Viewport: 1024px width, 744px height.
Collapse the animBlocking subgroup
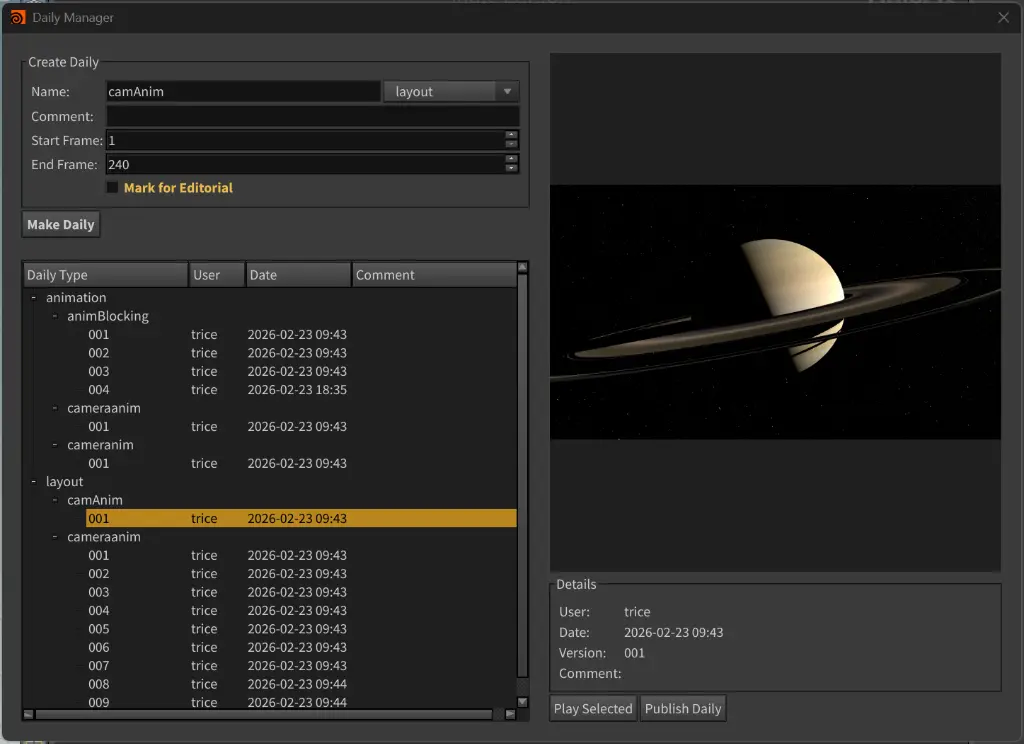[55, 316]
